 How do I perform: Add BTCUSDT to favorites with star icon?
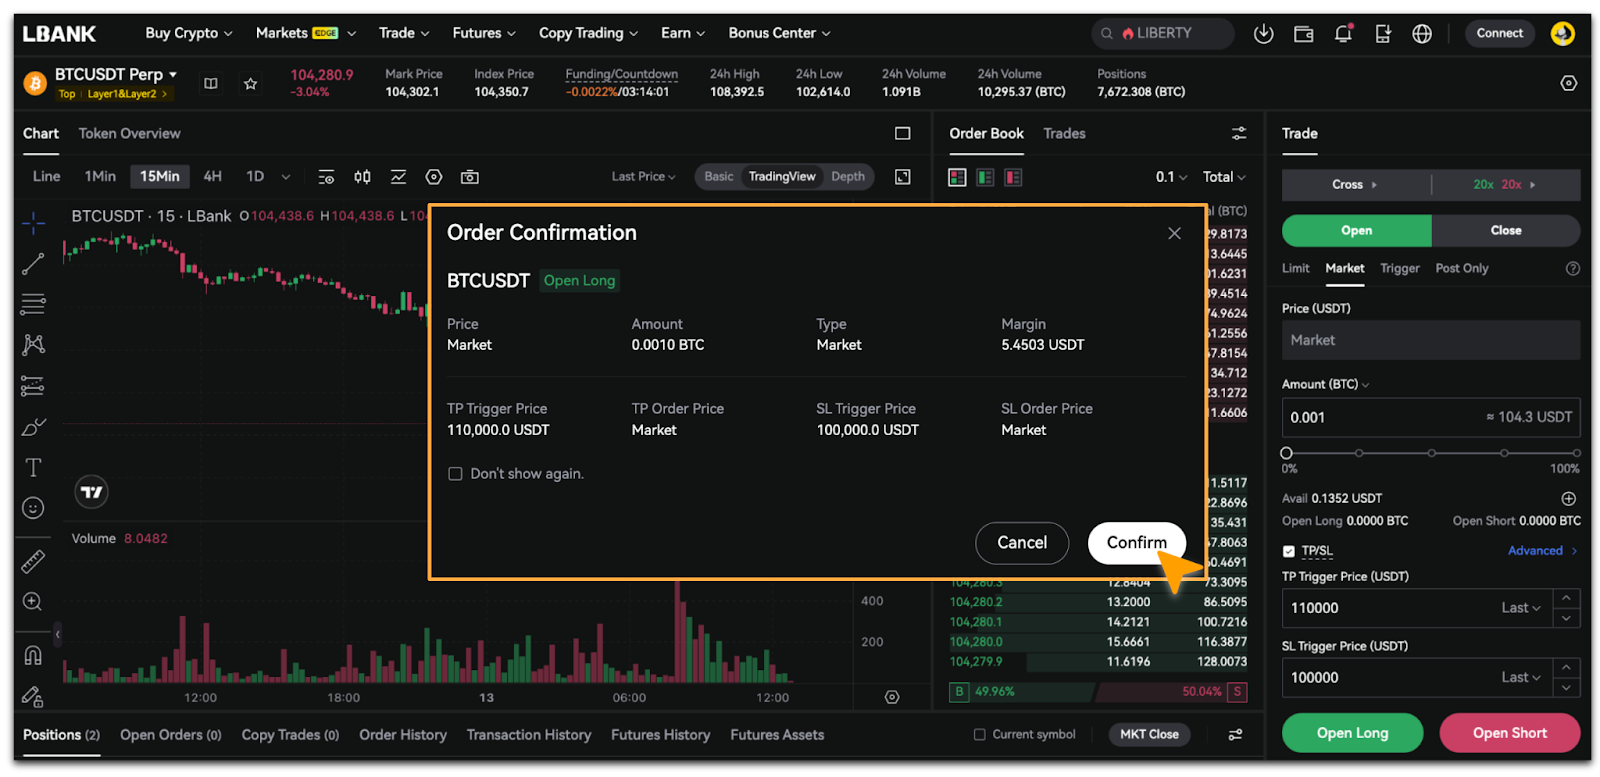[x=250, y=84]
